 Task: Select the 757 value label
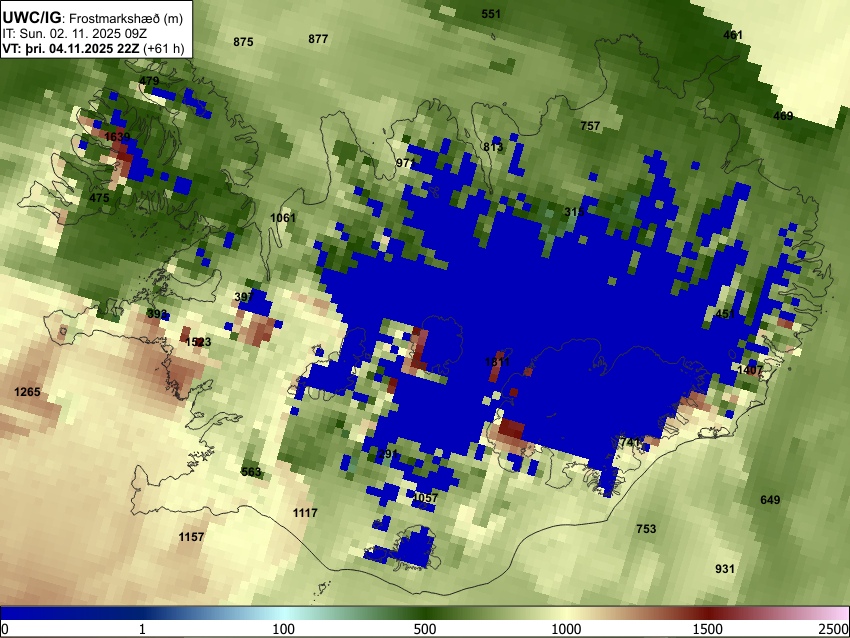tap(590, 126)
